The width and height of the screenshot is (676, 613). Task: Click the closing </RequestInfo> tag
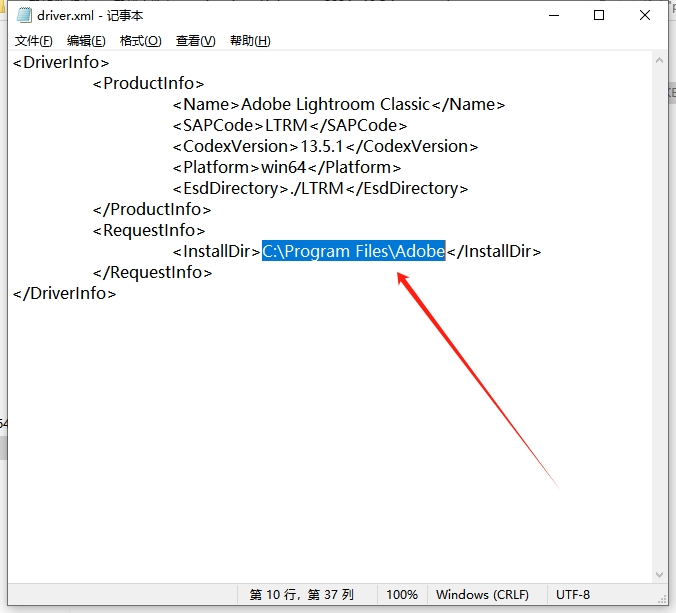coord(153,273)
